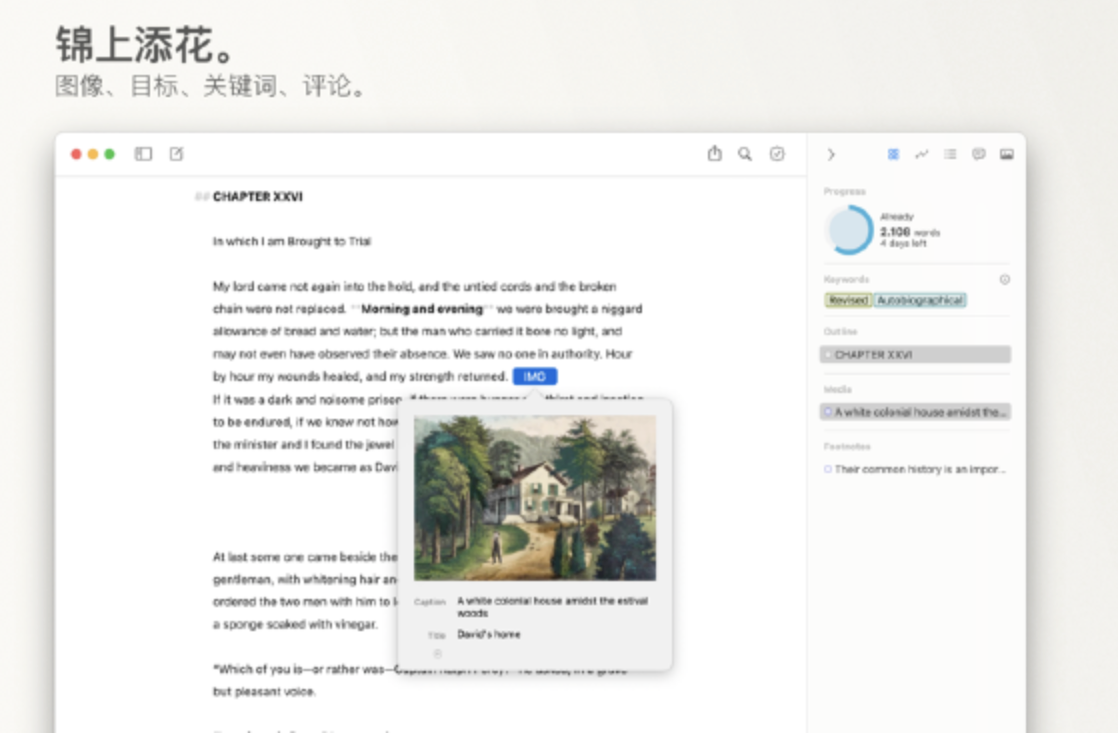The image size is (1118, 736).
Task: Click the small circle icon below Title
Action: tap(438, 653)
